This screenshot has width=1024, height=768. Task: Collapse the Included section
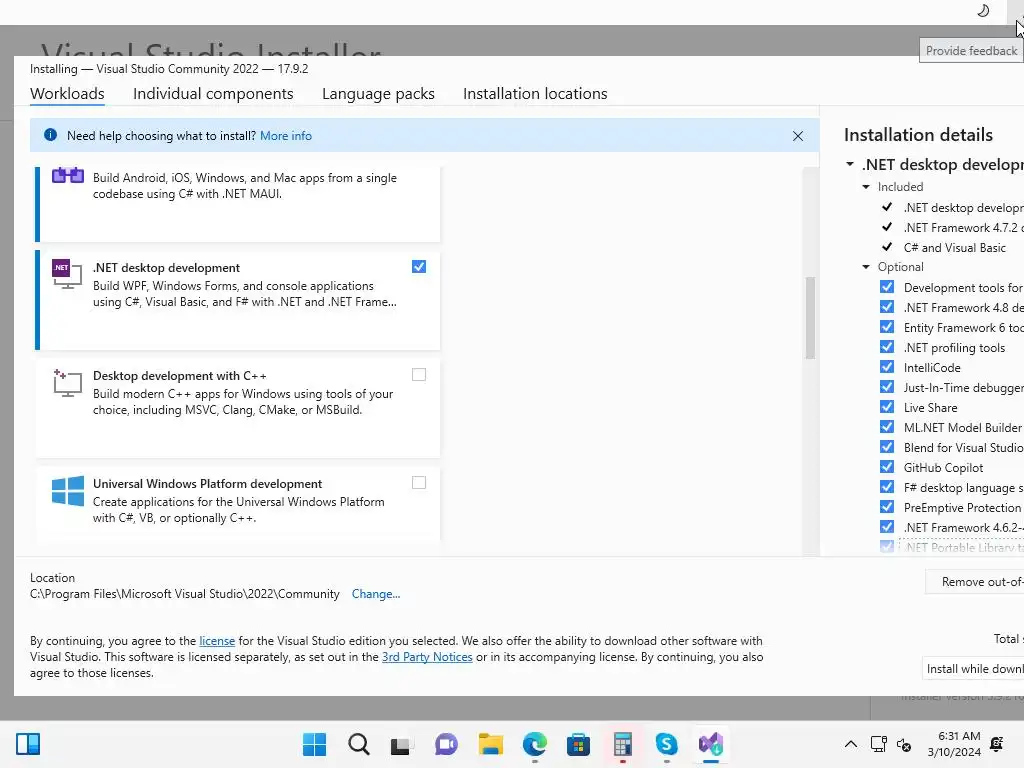pyautogui.click(x=866, y=187)
